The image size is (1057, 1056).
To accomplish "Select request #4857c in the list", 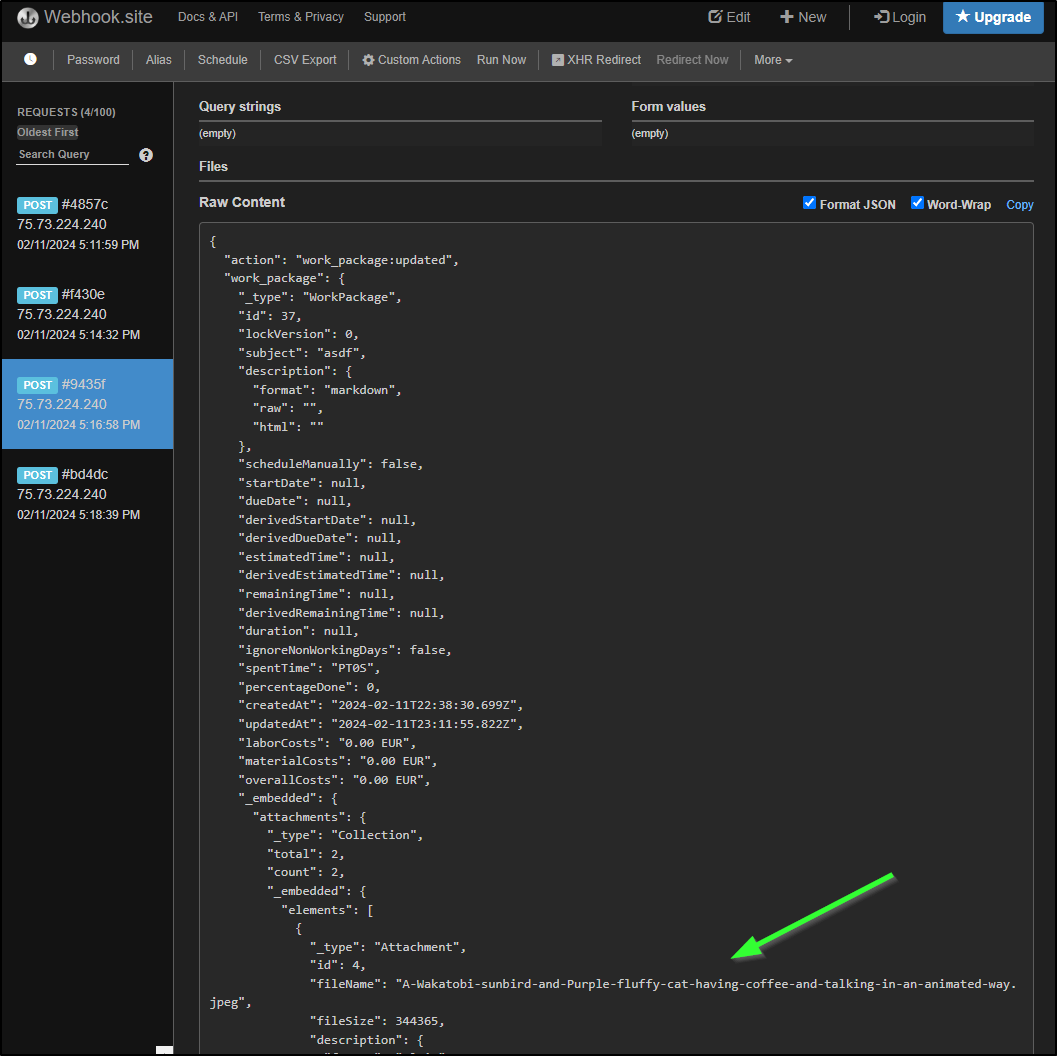I will click(x=87, y=224).
